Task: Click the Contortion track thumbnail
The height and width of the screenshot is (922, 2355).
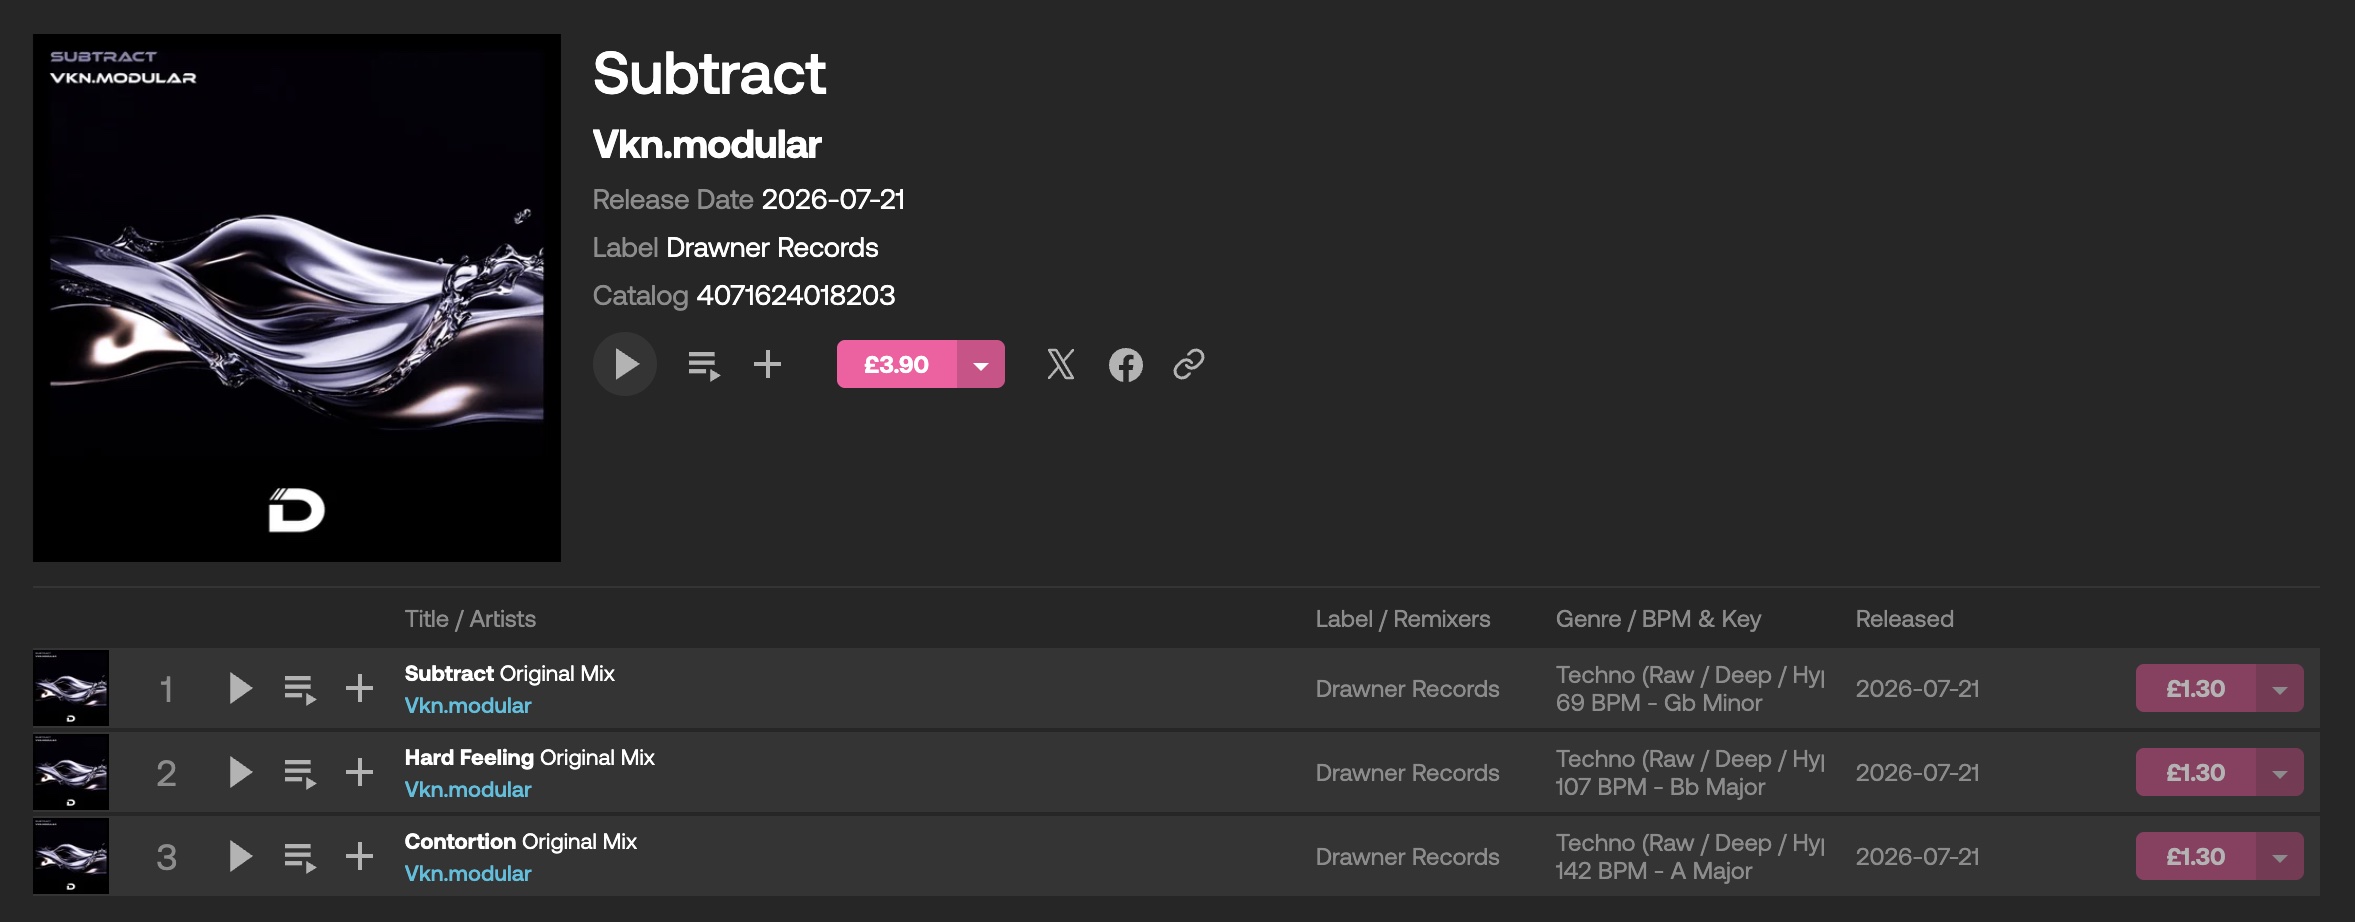Action: [x=71, y=856]
